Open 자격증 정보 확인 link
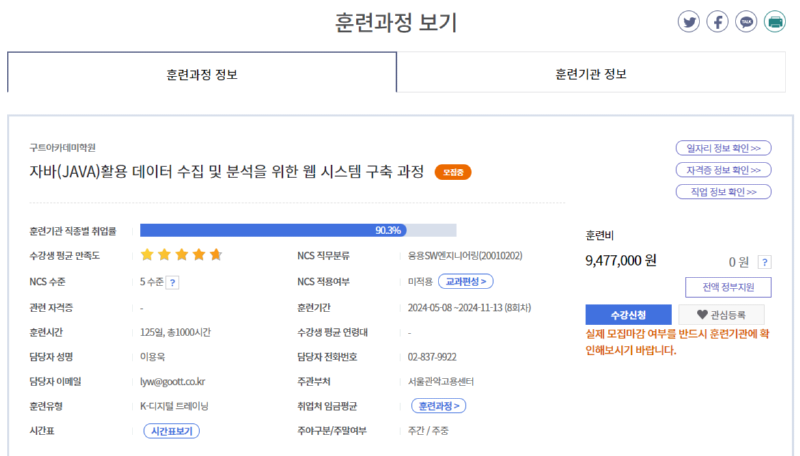800x456 pixels. [723, 170]
